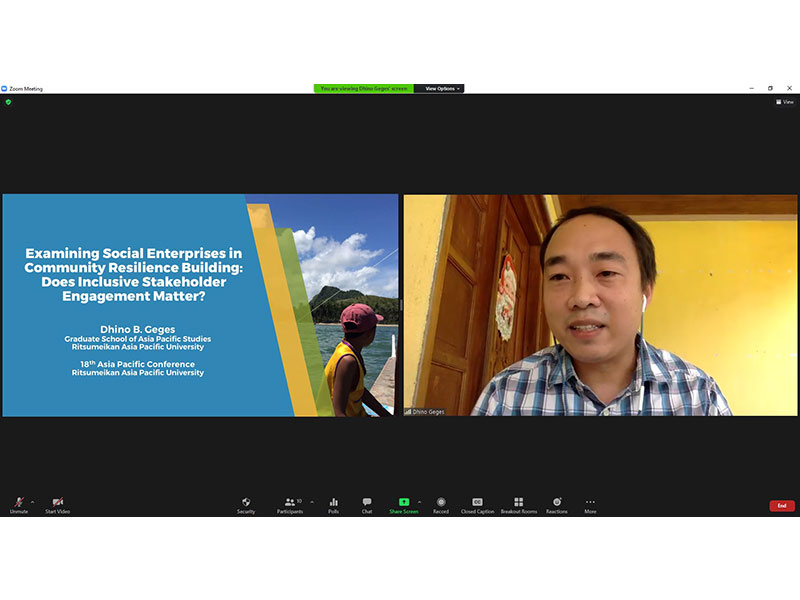Open the Polls window

click(334, 504)
